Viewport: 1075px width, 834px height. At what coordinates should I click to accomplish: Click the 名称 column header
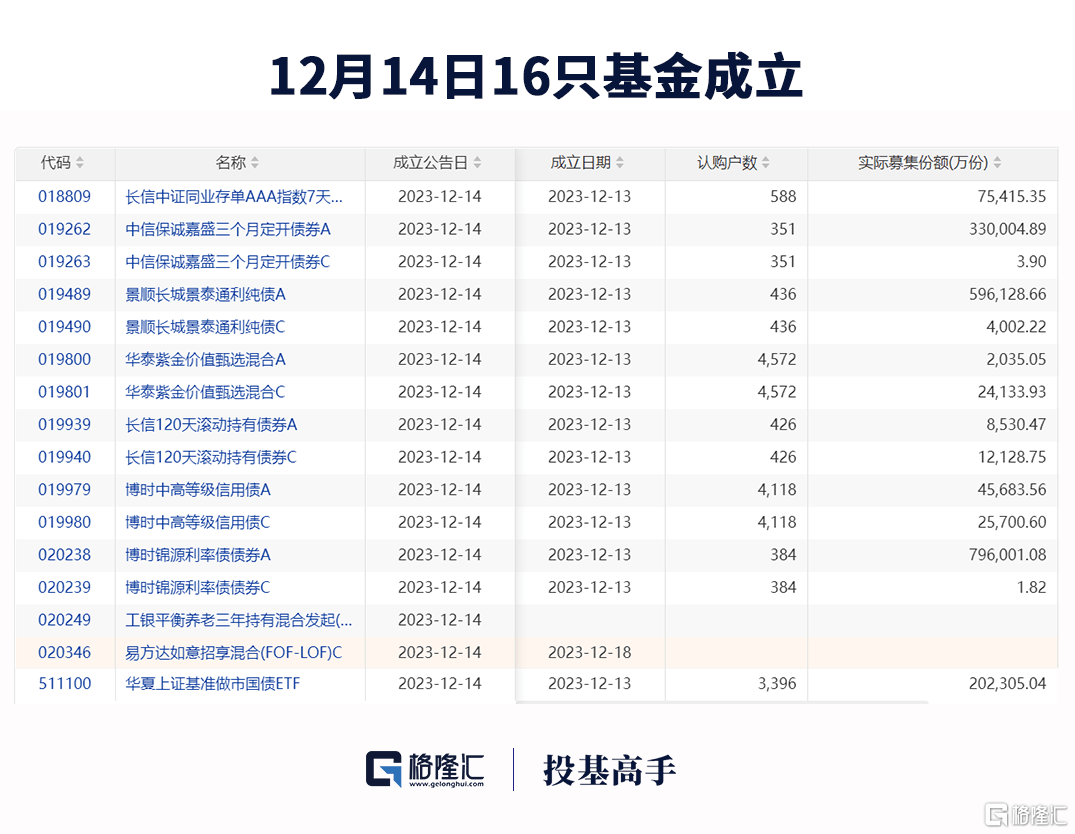[240, 163]
